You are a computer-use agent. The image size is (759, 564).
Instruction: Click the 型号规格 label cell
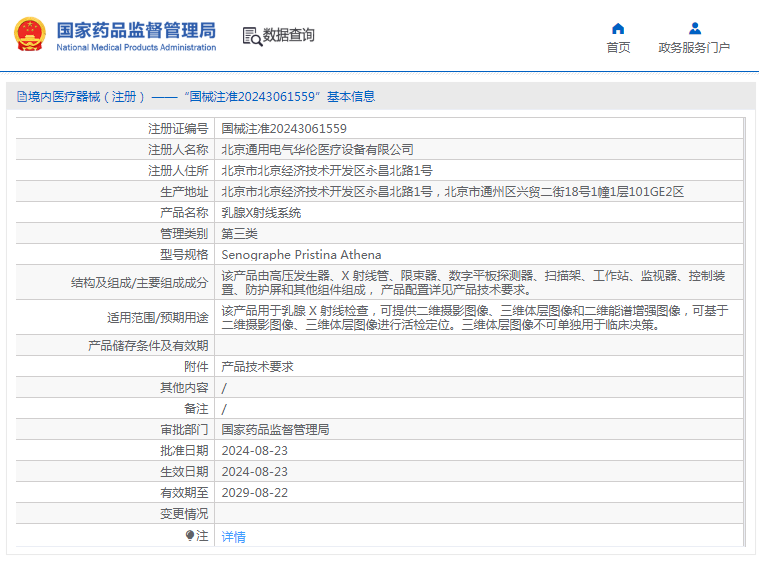pyautogui.click(x=184, y=255)
